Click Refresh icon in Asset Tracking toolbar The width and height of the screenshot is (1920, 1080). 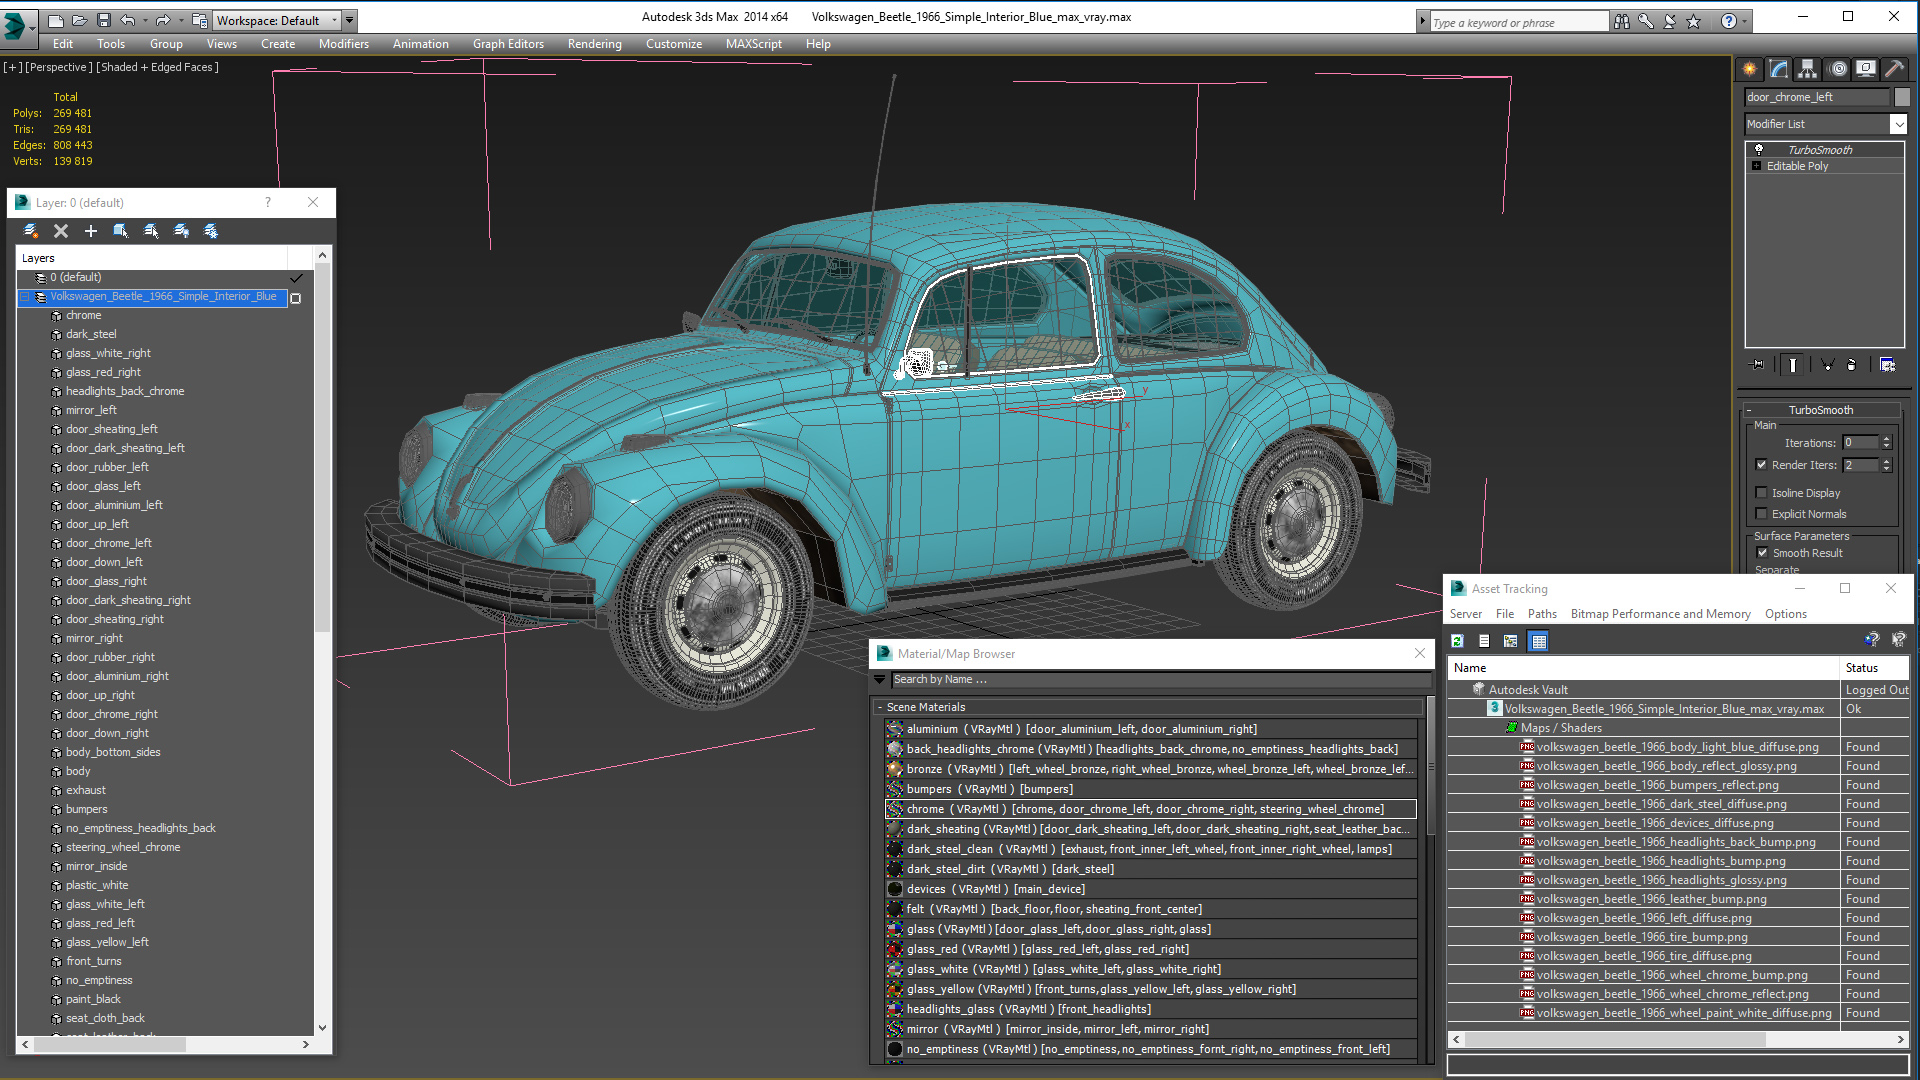pyautogui.click(x=1457, y=641)
